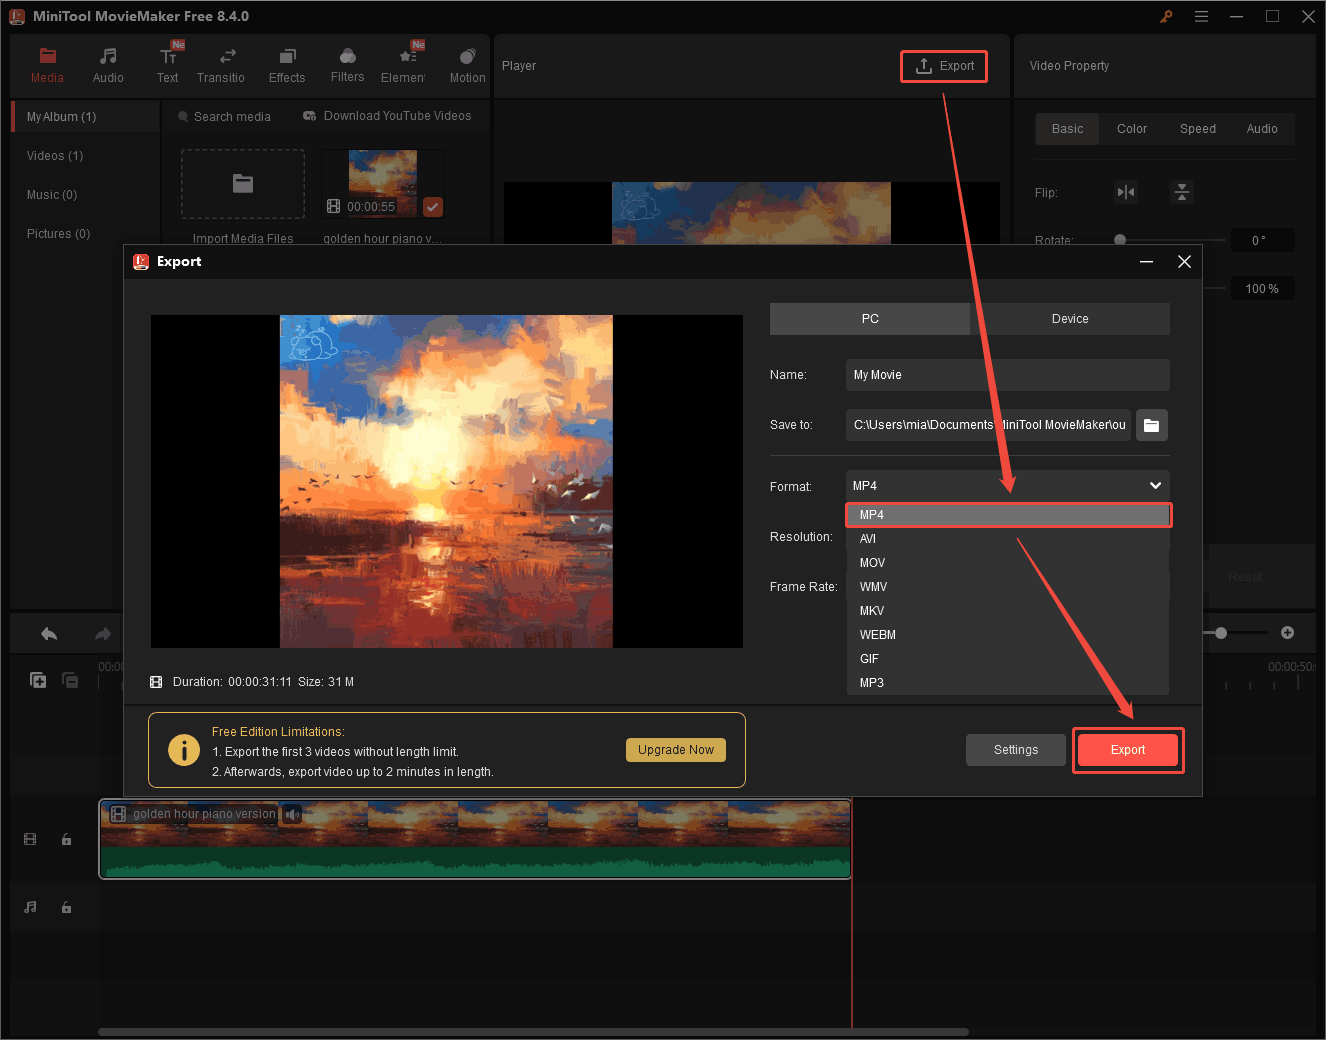The image size is (1326, 1040).
Task: Open the save folder browse icon
Action: click(1151, 424)
